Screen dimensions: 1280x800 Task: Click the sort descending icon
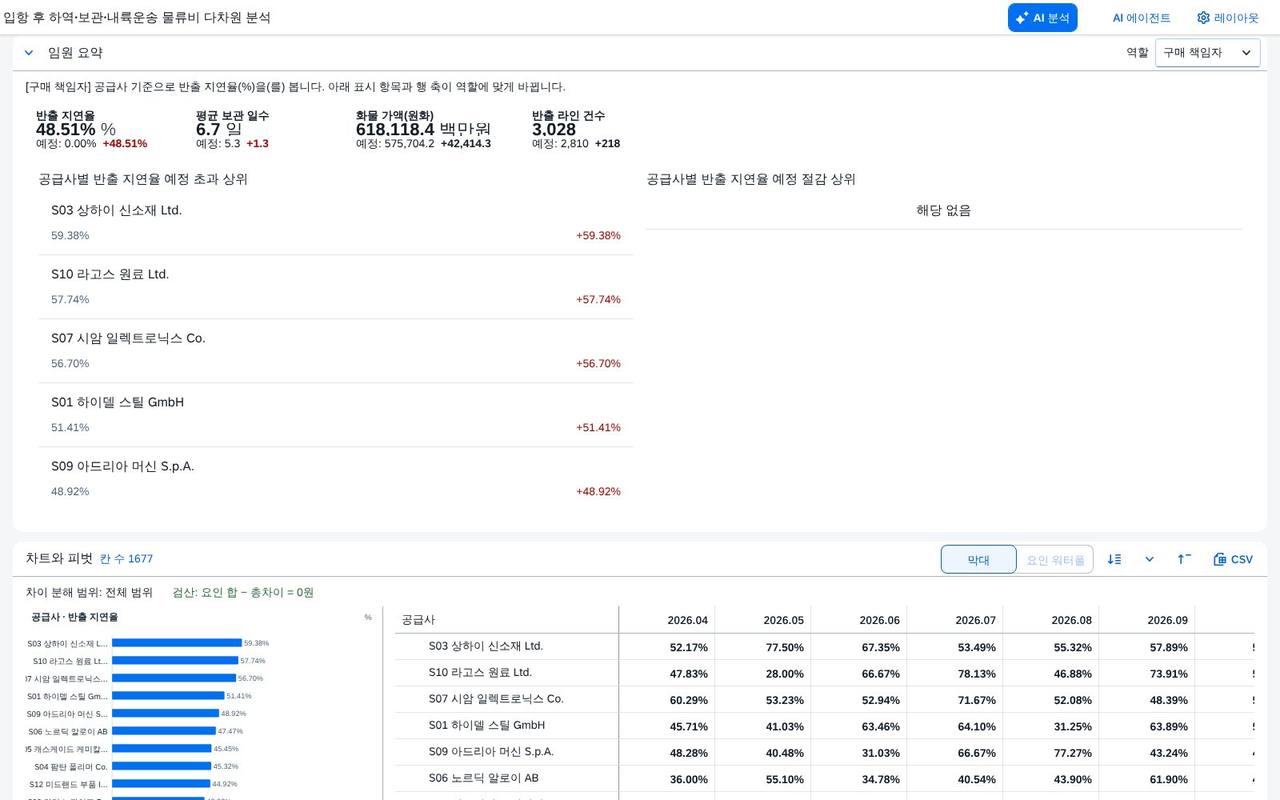1115,559
